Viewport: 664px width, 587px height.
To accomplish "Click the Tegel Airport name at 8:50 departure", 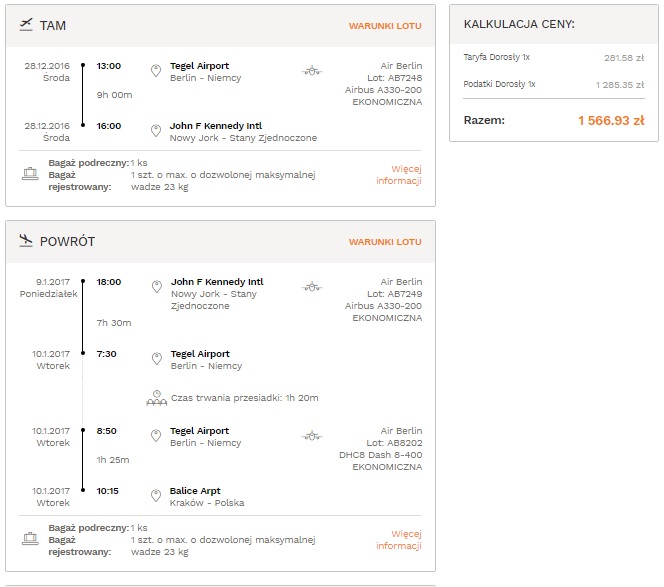I will pyautogui.click(x=199, y=431).
